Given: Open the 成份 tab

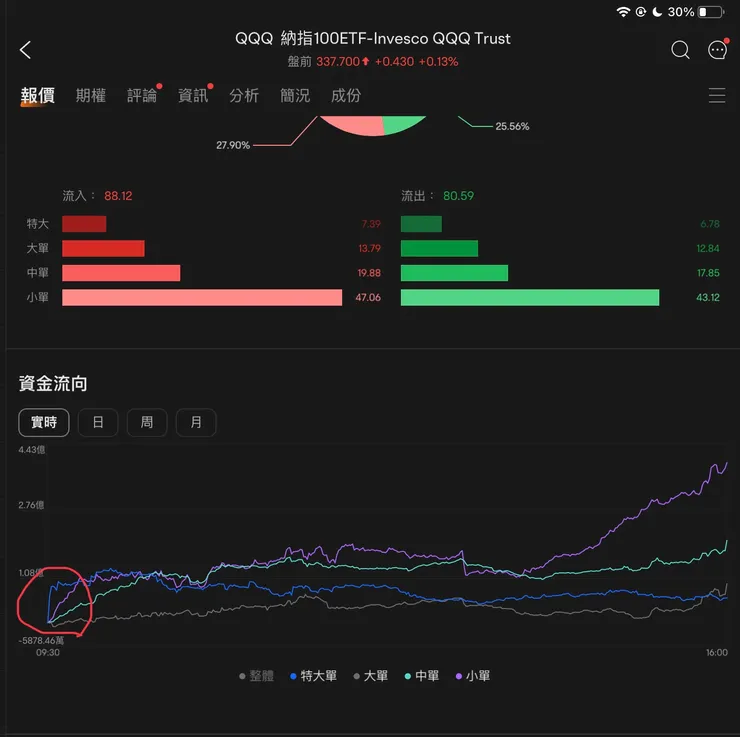Looking at the screenshot, I should [346, 95].
